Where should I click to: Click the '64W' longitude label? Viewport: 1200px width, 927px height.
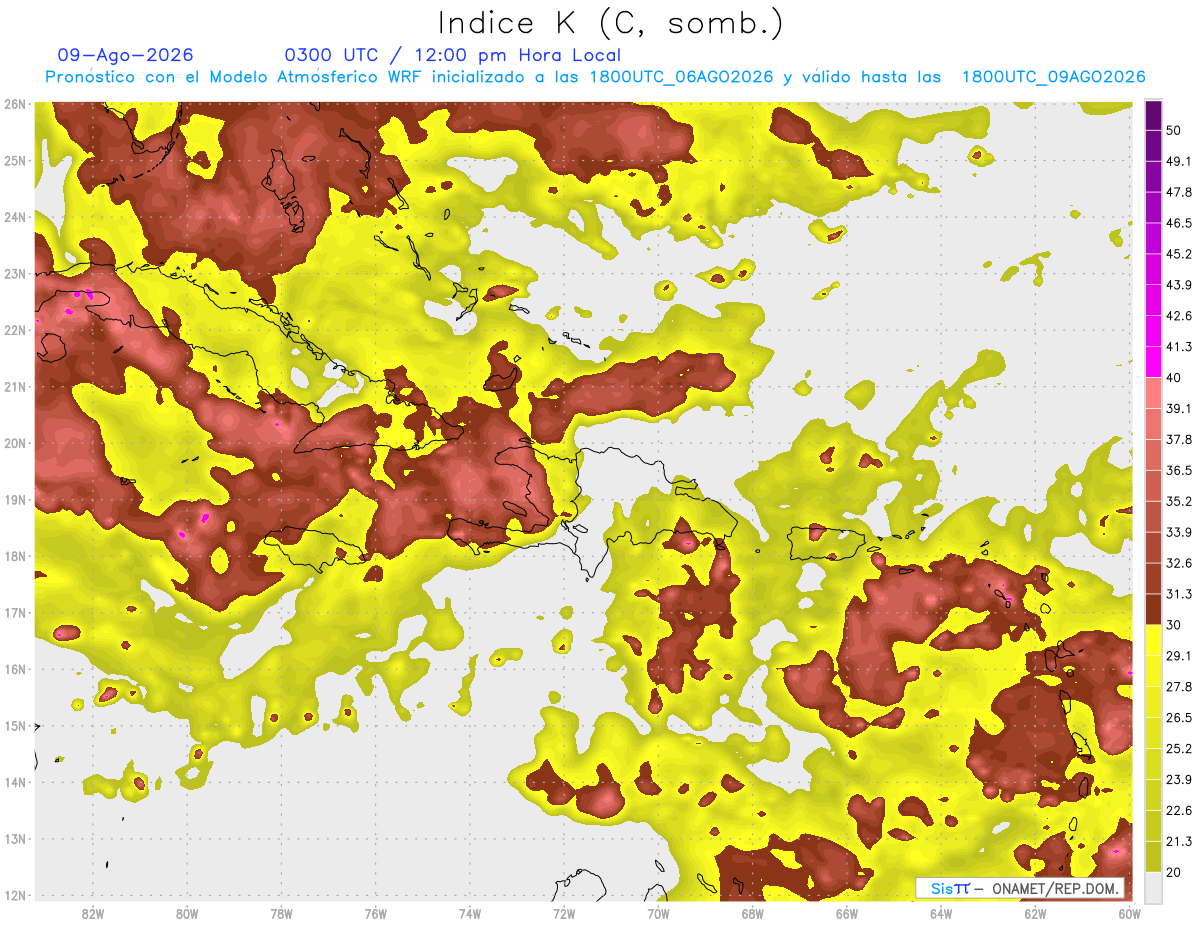point(941,914)
